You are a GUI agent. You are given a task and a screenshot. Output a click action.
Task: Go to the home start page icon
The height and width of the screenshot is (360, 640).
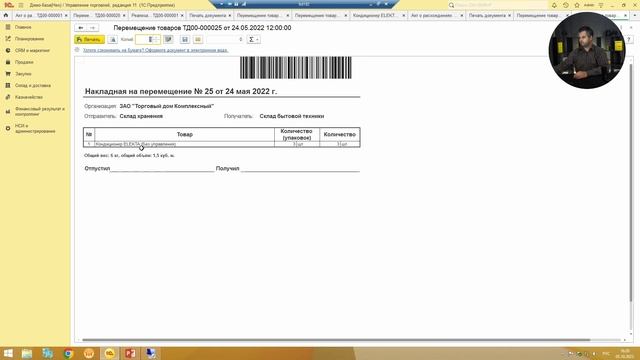coord(6,16)
